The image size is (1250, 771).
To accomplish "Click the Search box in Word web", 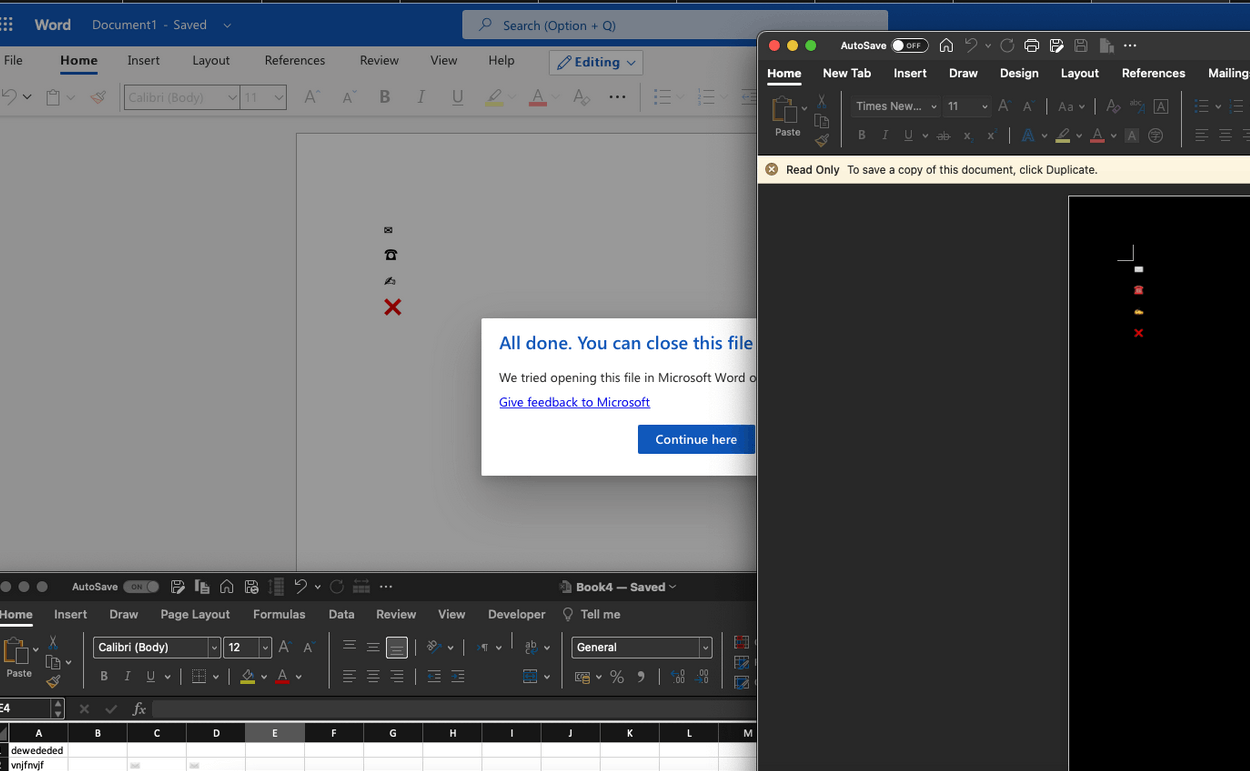I will (675, 25).
